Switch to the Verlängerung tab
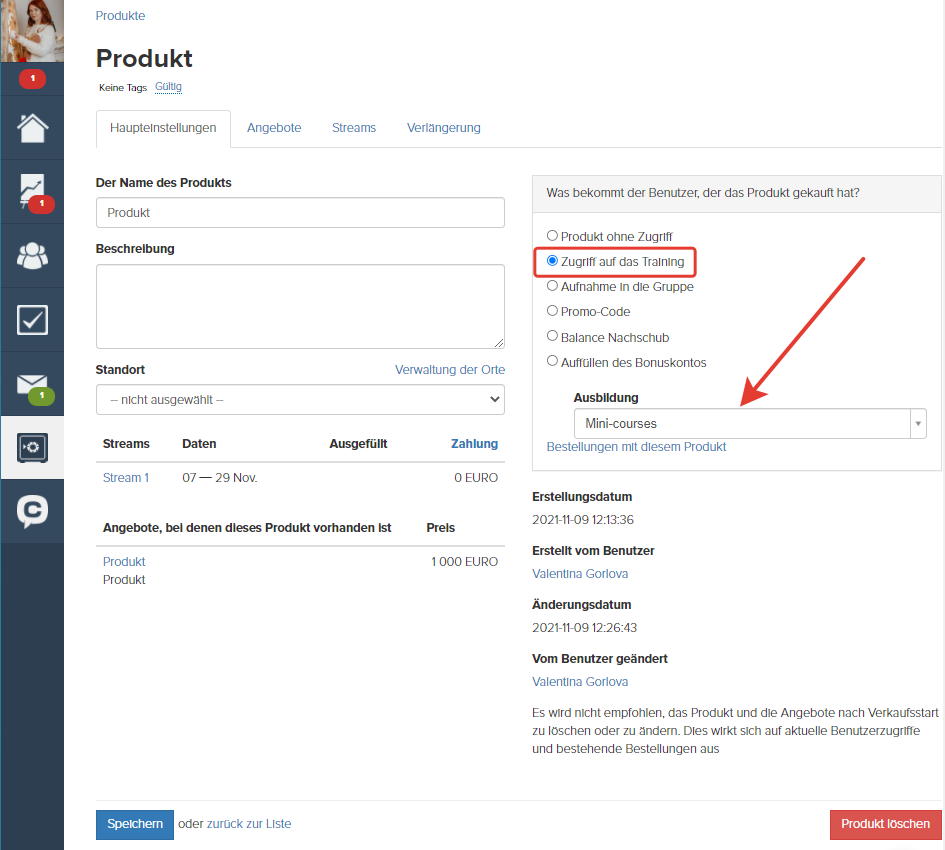 [444, 128]
